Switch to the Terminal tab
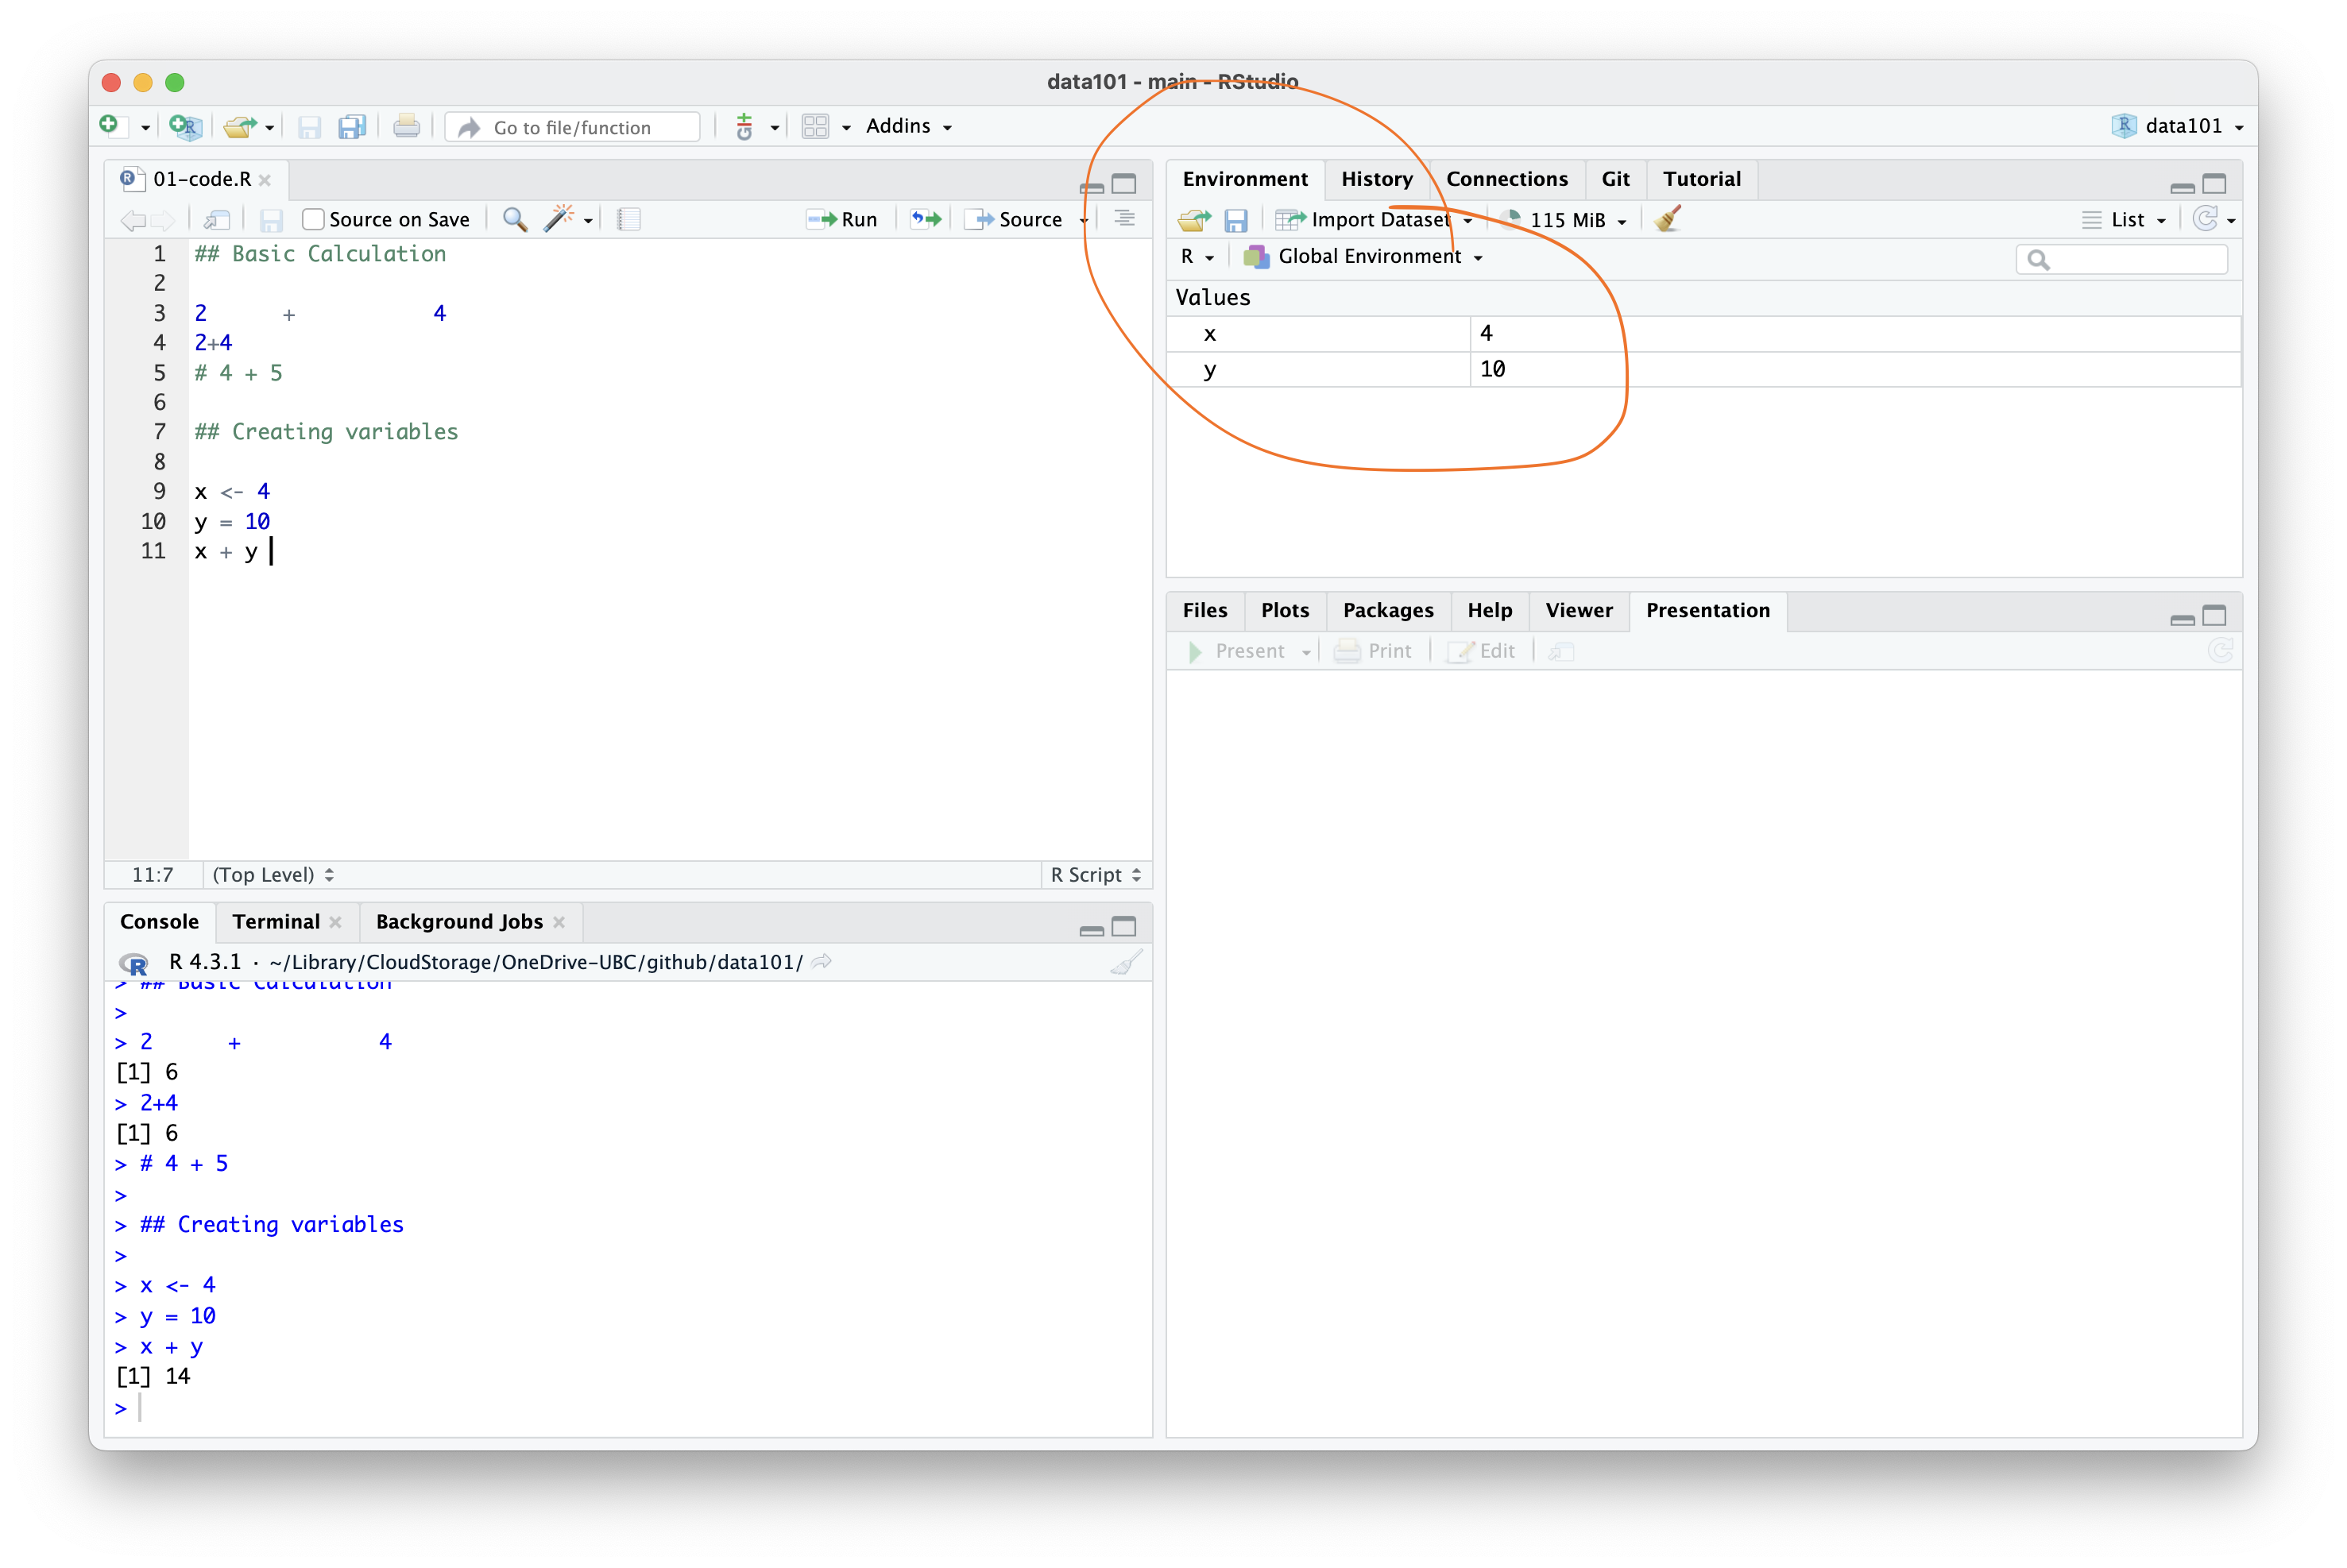 (276, 922)
